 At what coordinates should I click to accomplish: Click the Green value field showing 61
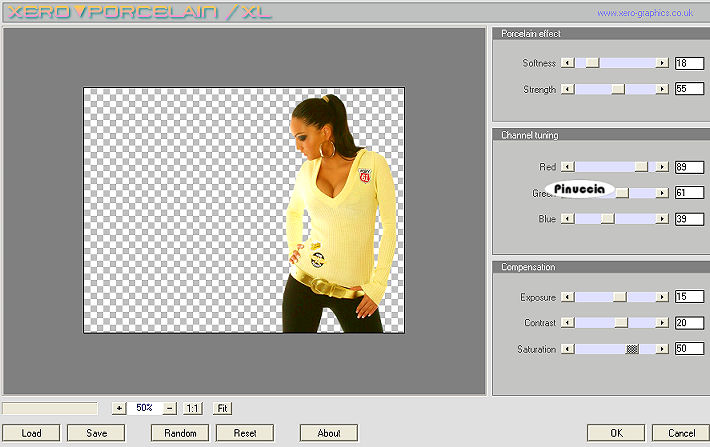click(x=689, y=193)
